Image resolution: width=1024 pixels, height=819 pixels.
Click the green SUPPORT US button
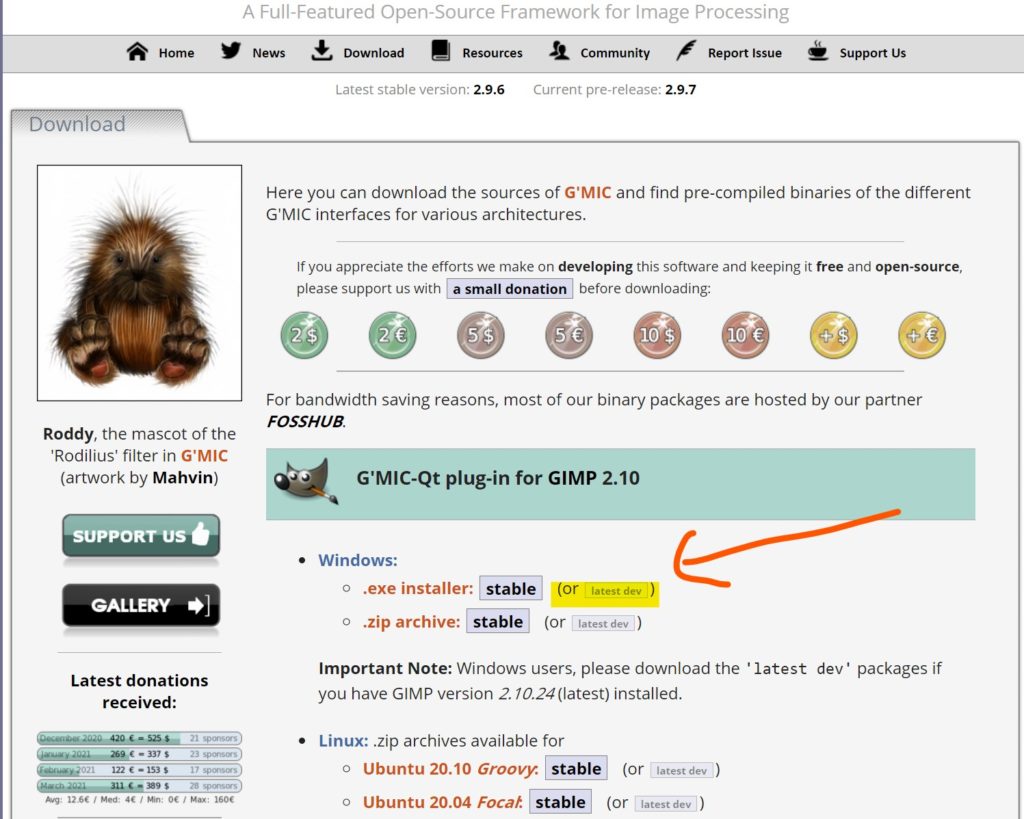click(x=141, y=536)
